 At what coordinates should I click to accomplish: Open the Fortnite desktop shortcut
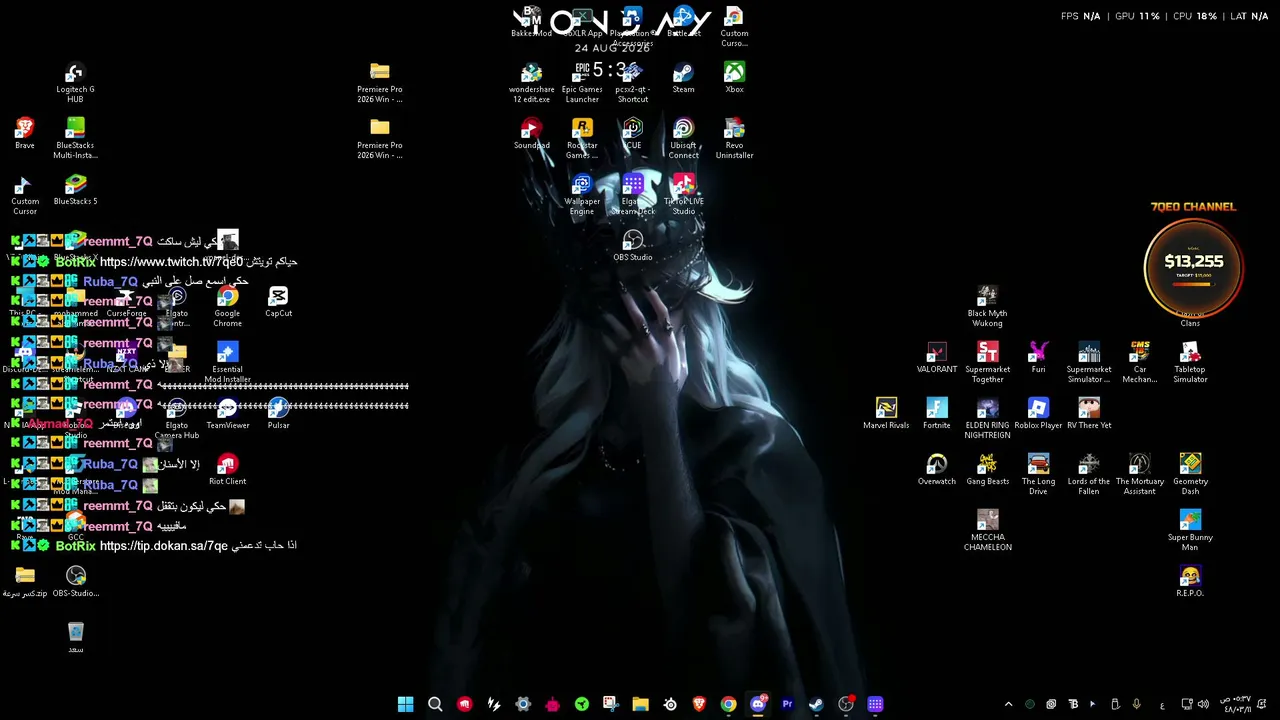pyautogui.click(x=937, y=414)
